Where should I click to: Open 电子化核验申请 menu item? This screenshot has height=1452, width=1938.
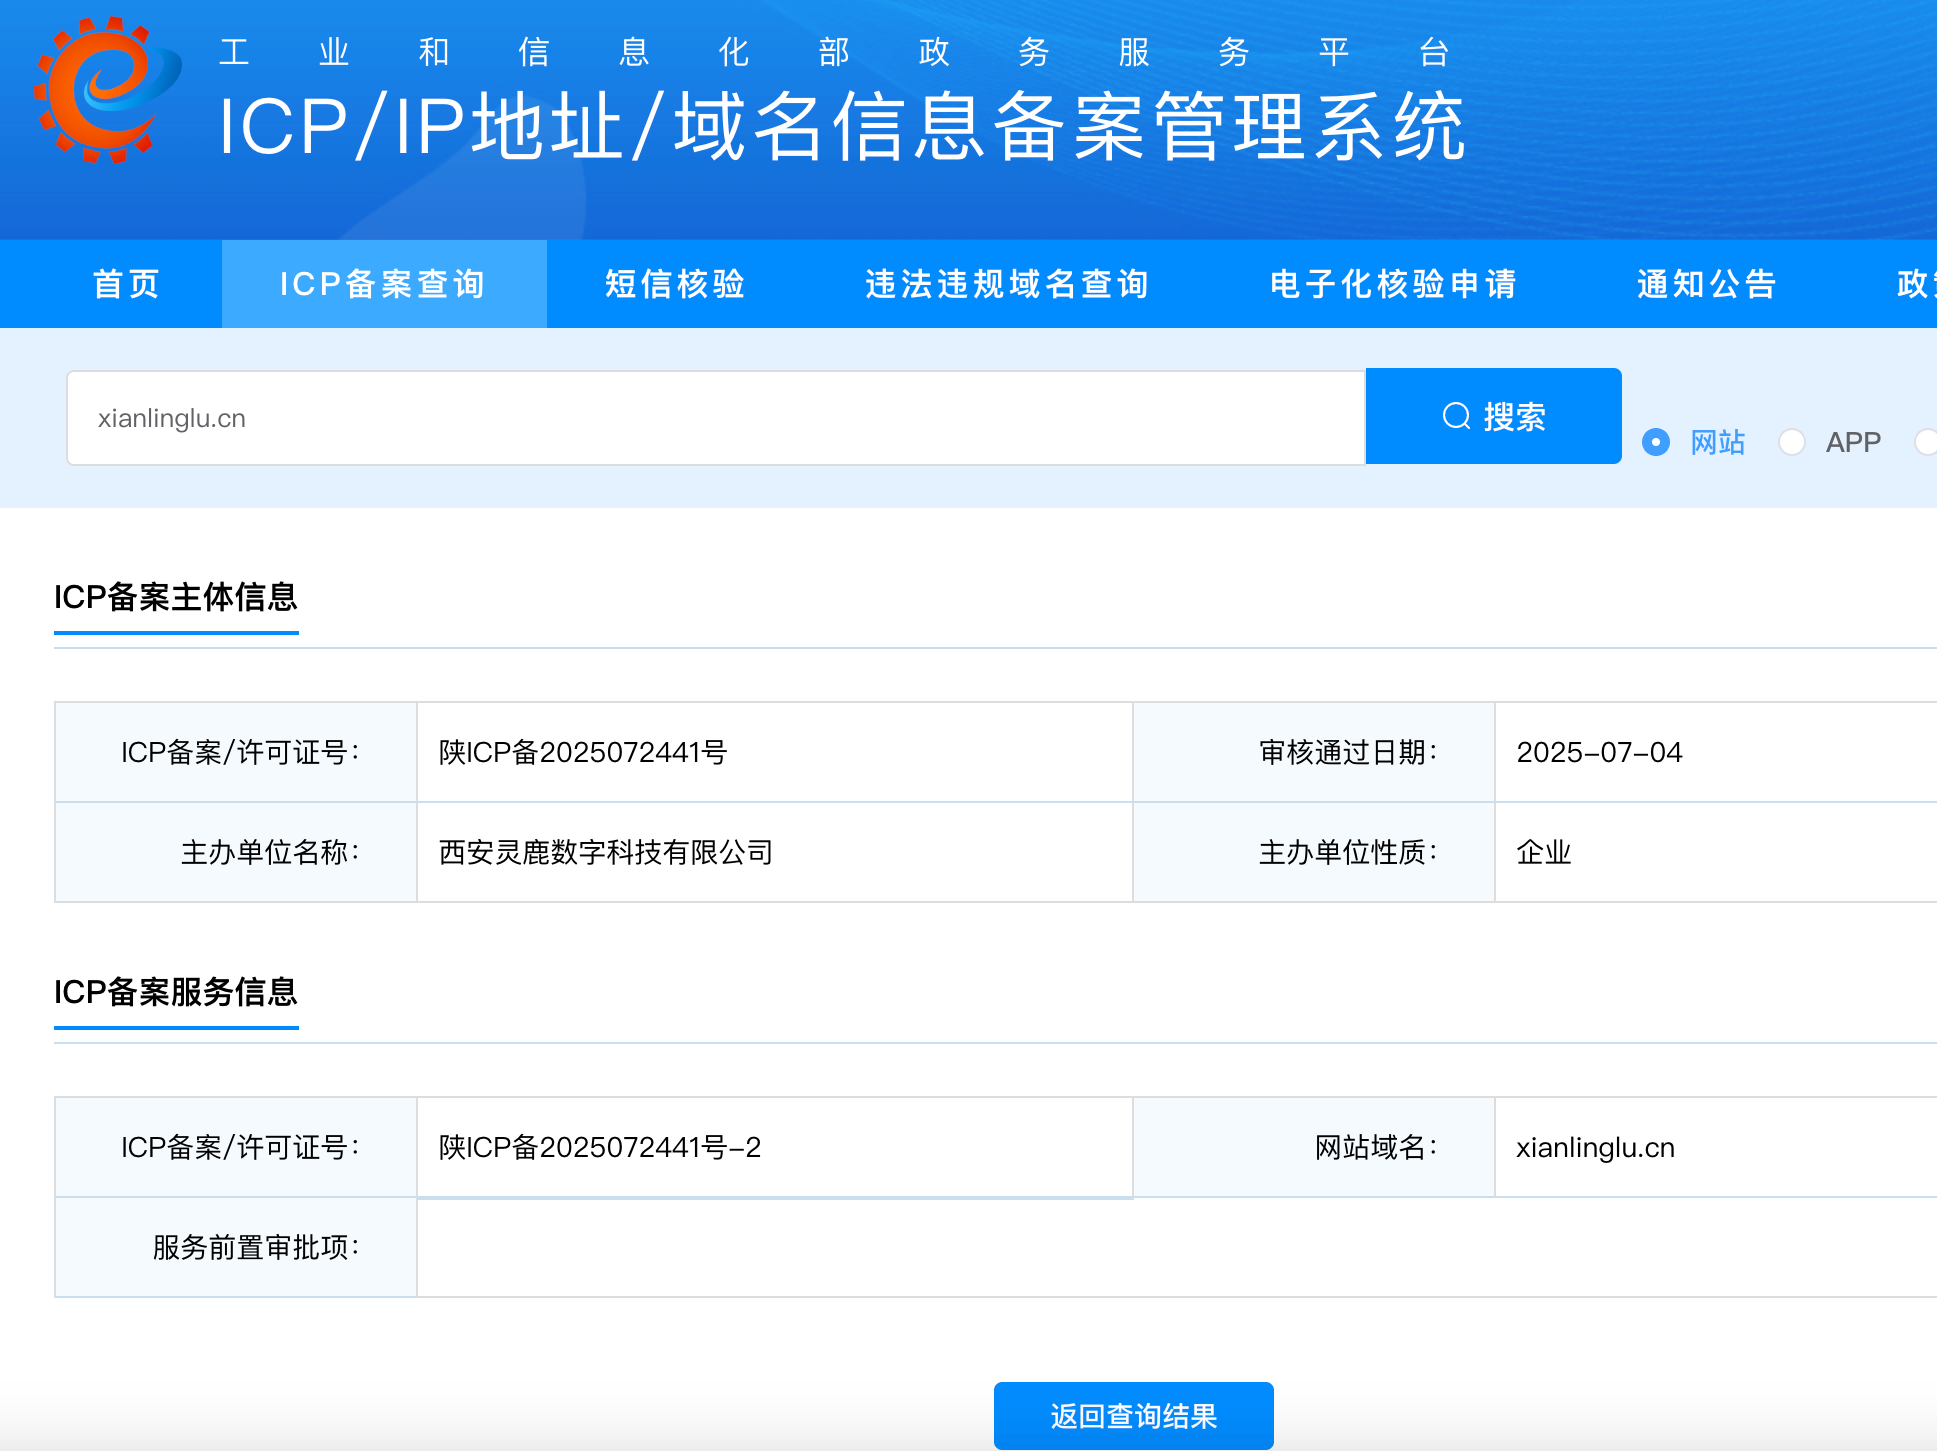[x=1393, y=284]
